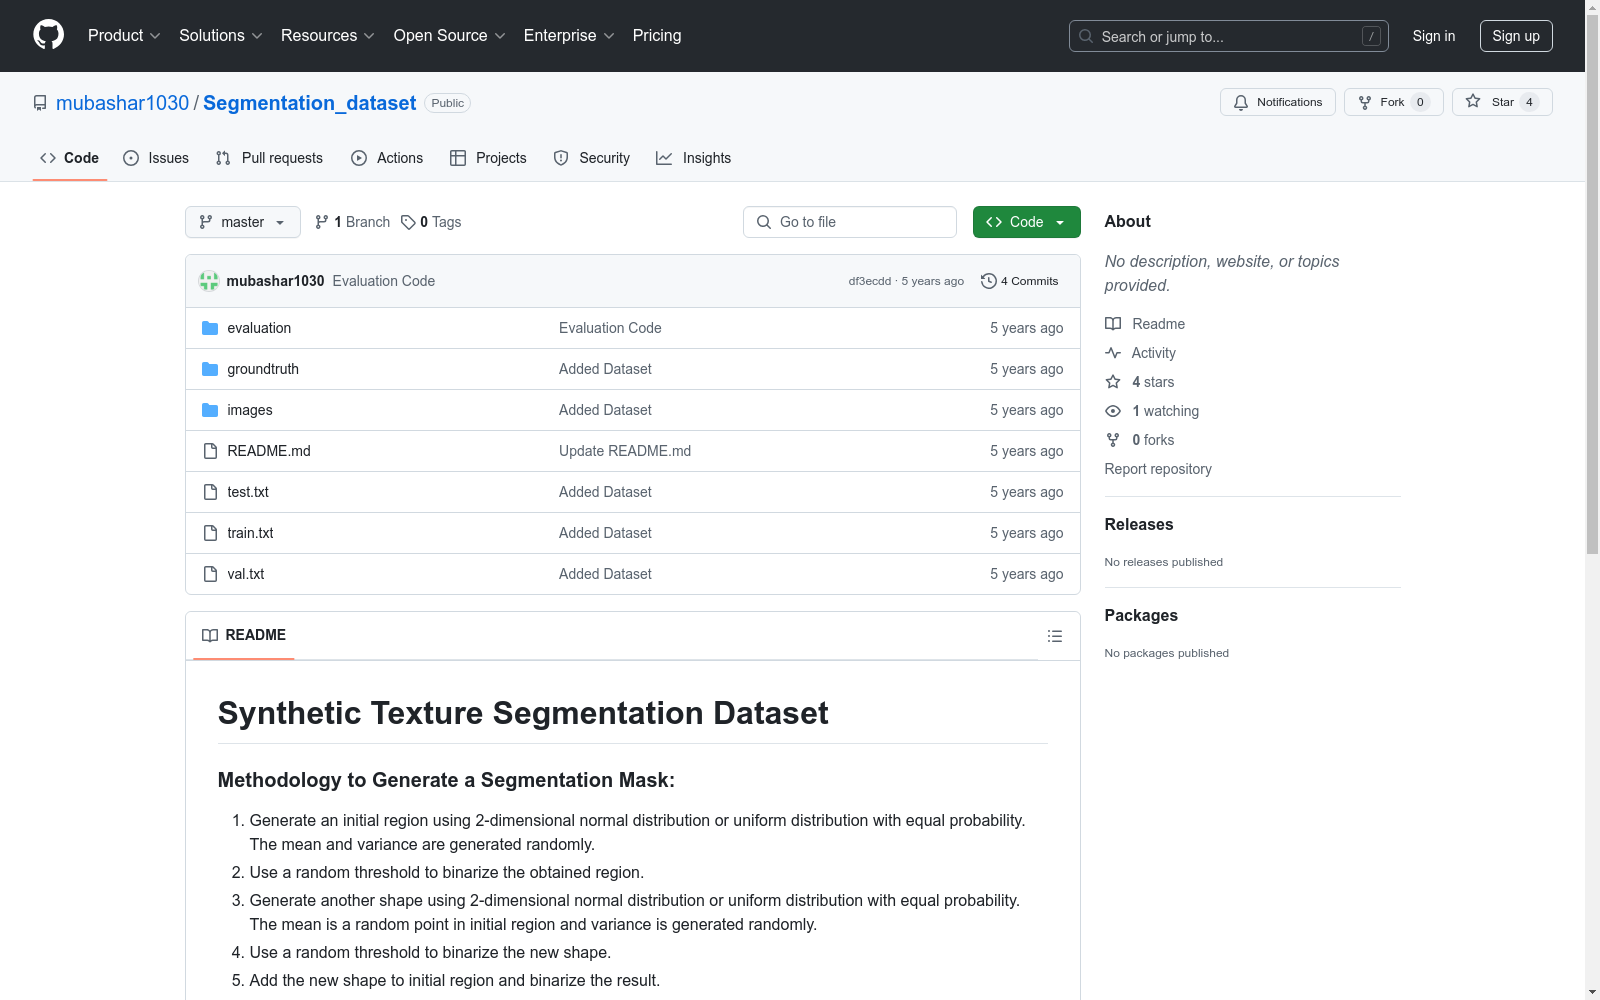Click the GitHub logo icon
The width and height of the screenshot is (1600, 1000).
click(48, 35)
